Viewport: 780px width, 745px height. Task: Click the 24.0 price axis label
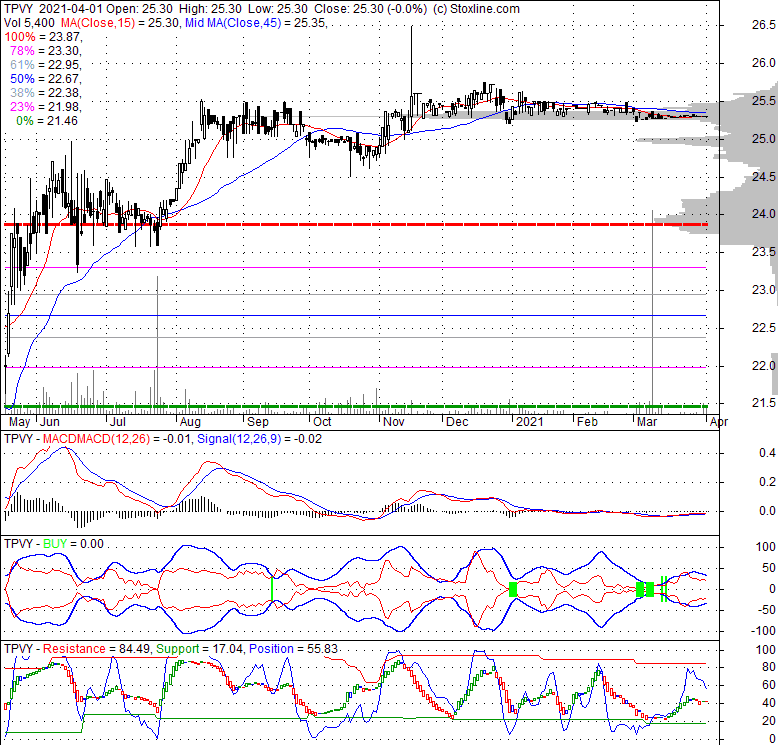point(763,214)
